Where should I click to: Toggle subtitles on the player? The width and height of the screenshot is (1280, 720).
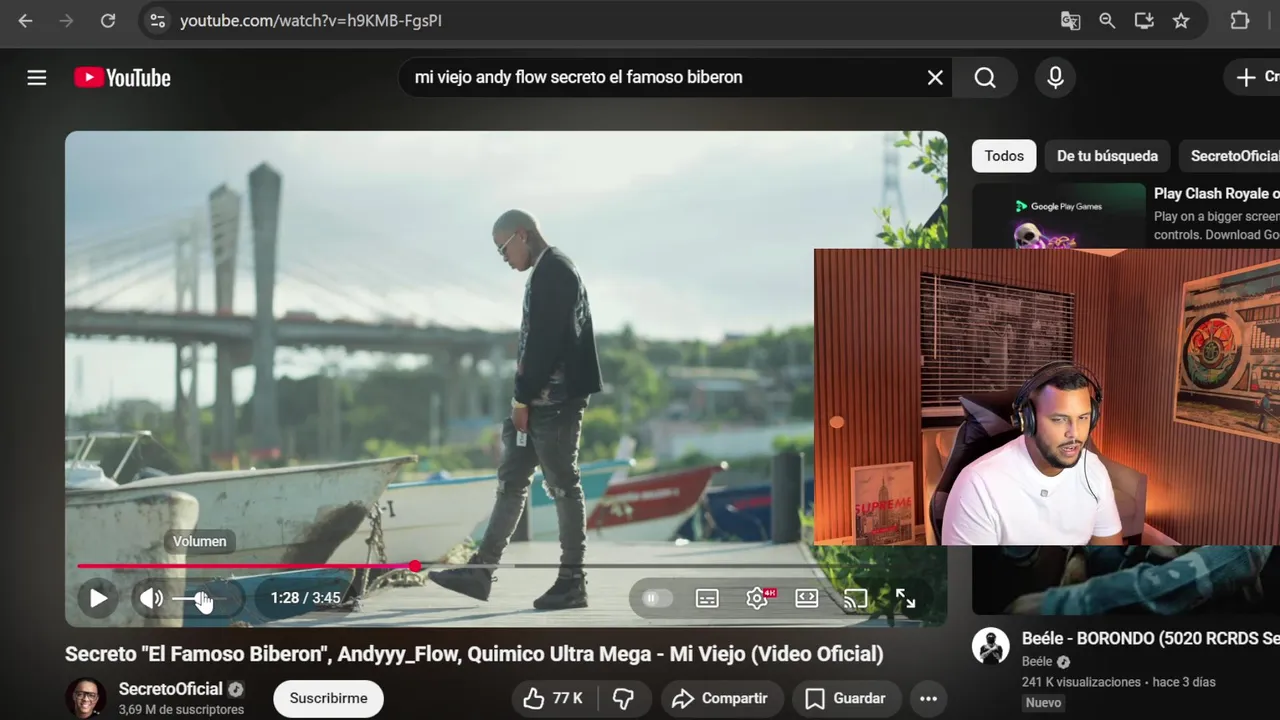point(707,598)
